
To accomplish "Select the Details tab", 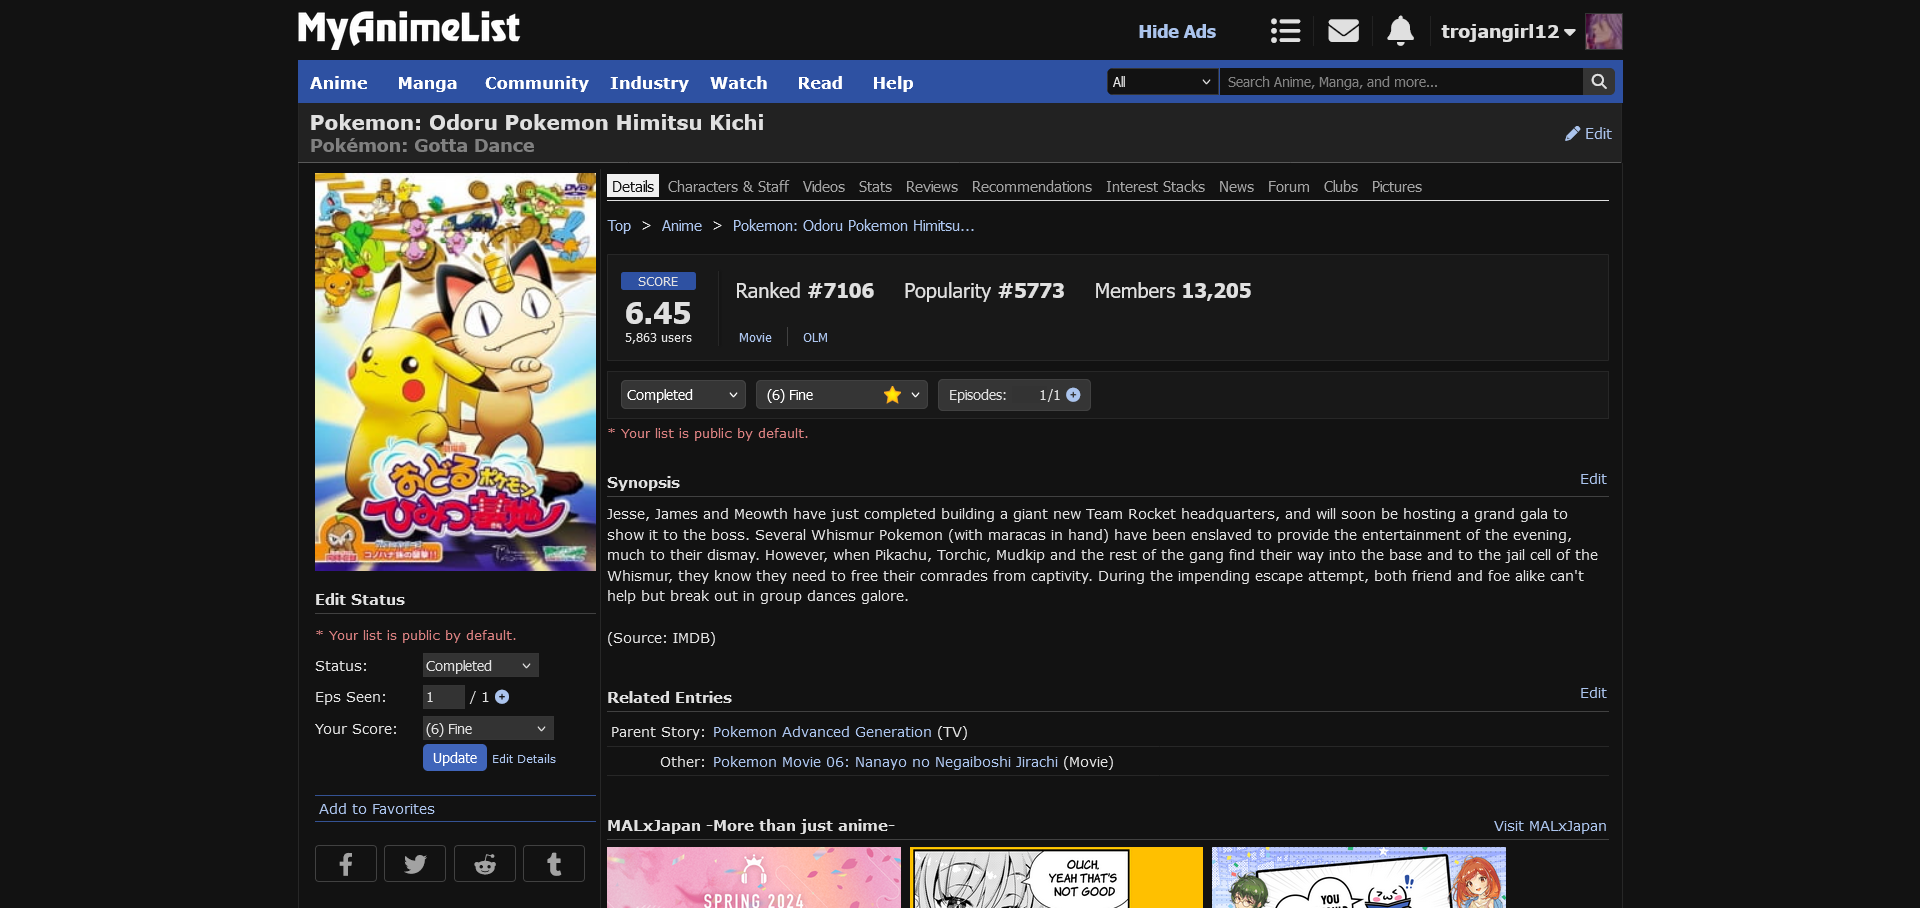I will [633, 187].
